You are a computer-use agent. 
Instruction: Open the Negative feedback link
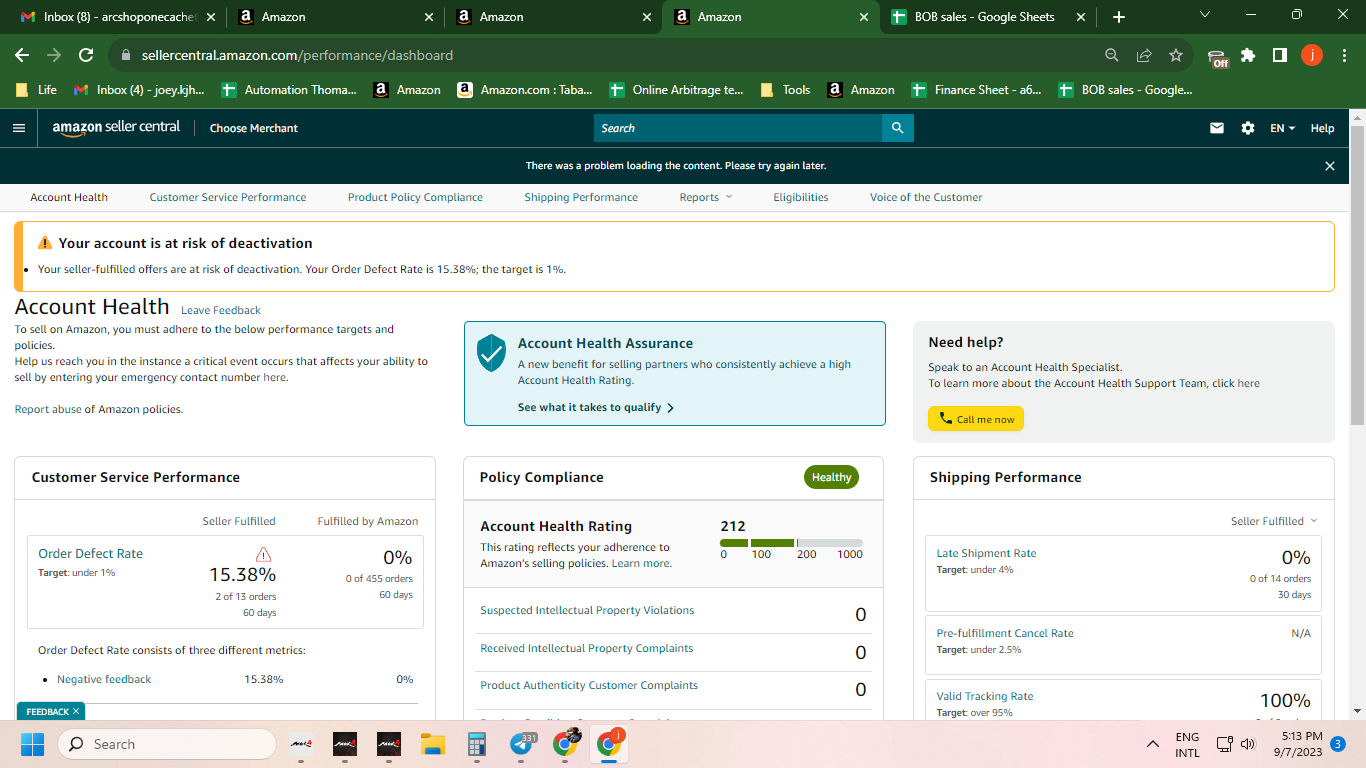point(104,679)
